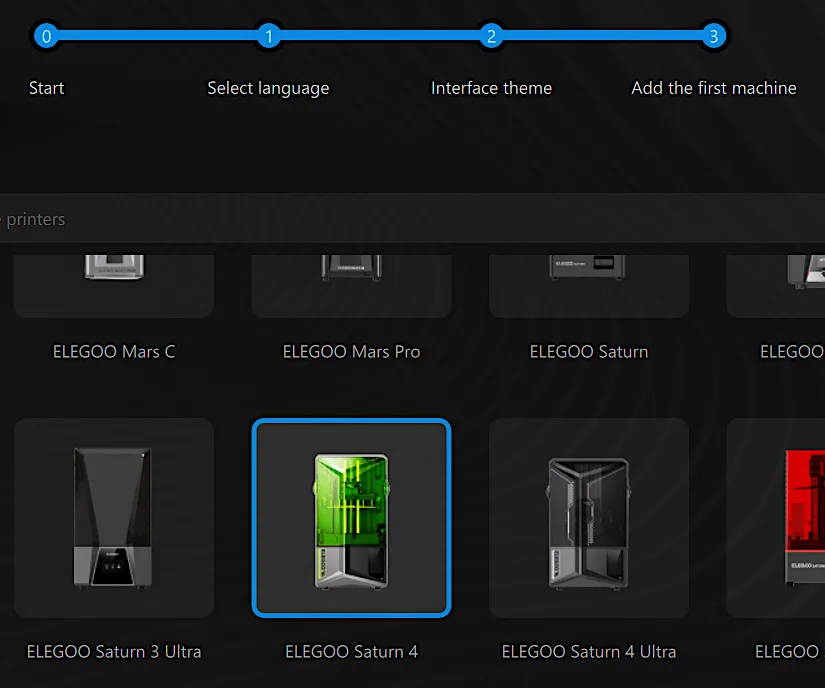Focus the printers search field

(412, 219)
